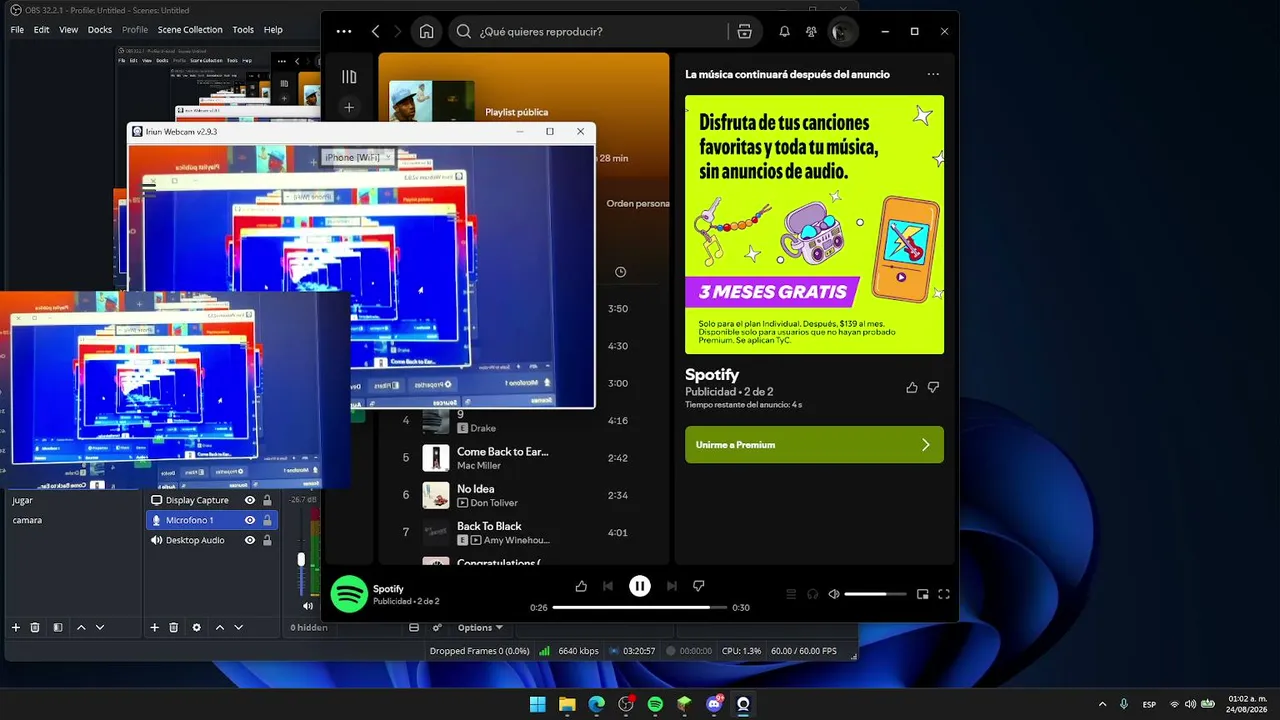Viewport: 1280px width, 720px height.
Task: Move scene down in OBS
Action: (100, 628)
